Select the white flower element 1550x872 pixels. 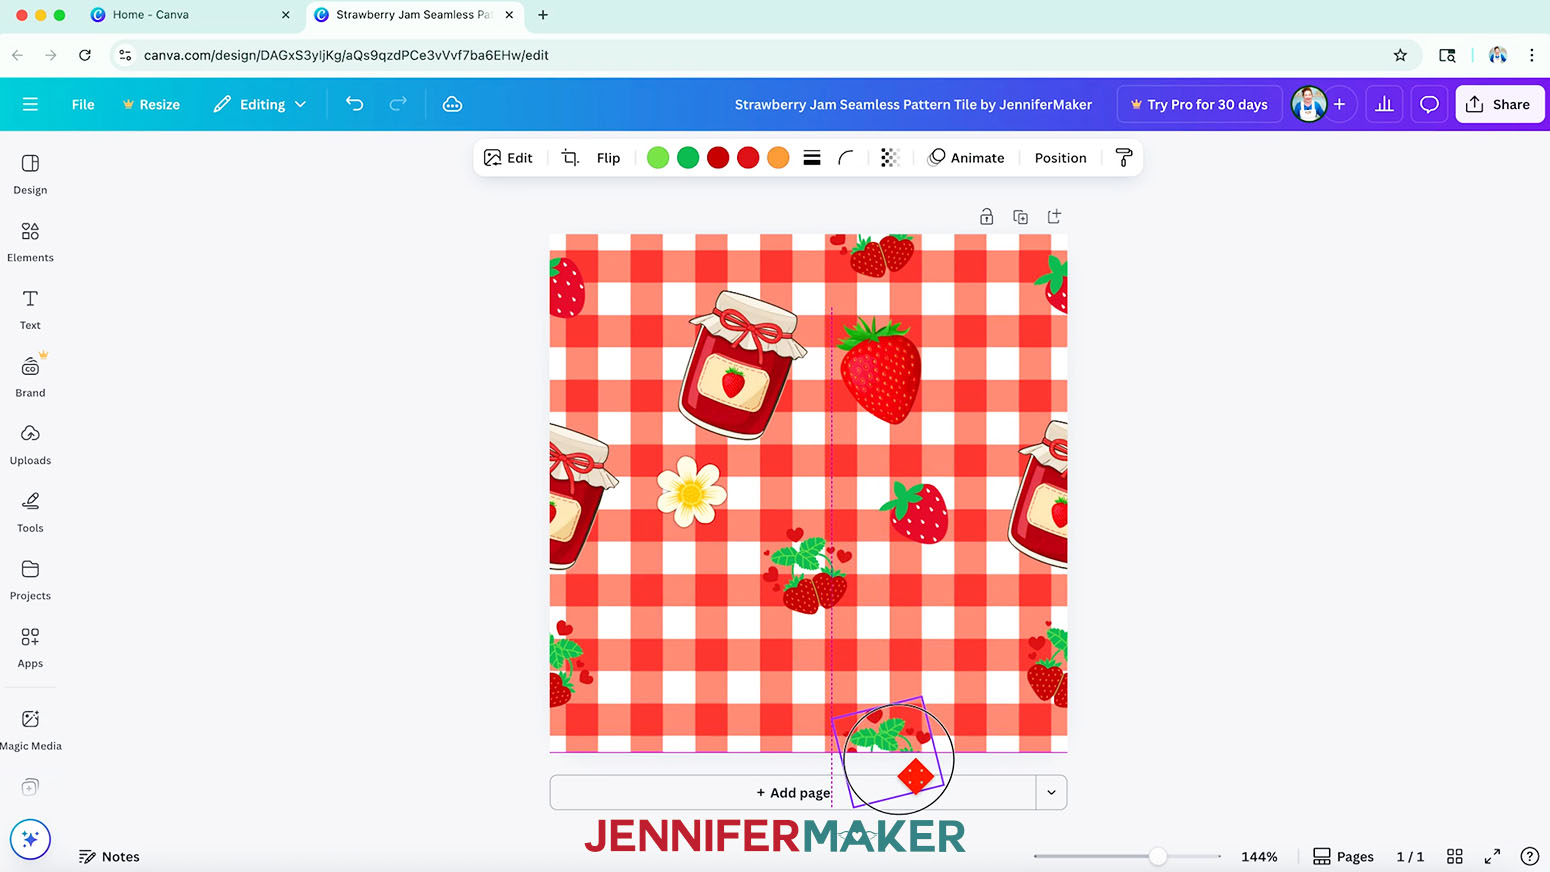point(691,491)
